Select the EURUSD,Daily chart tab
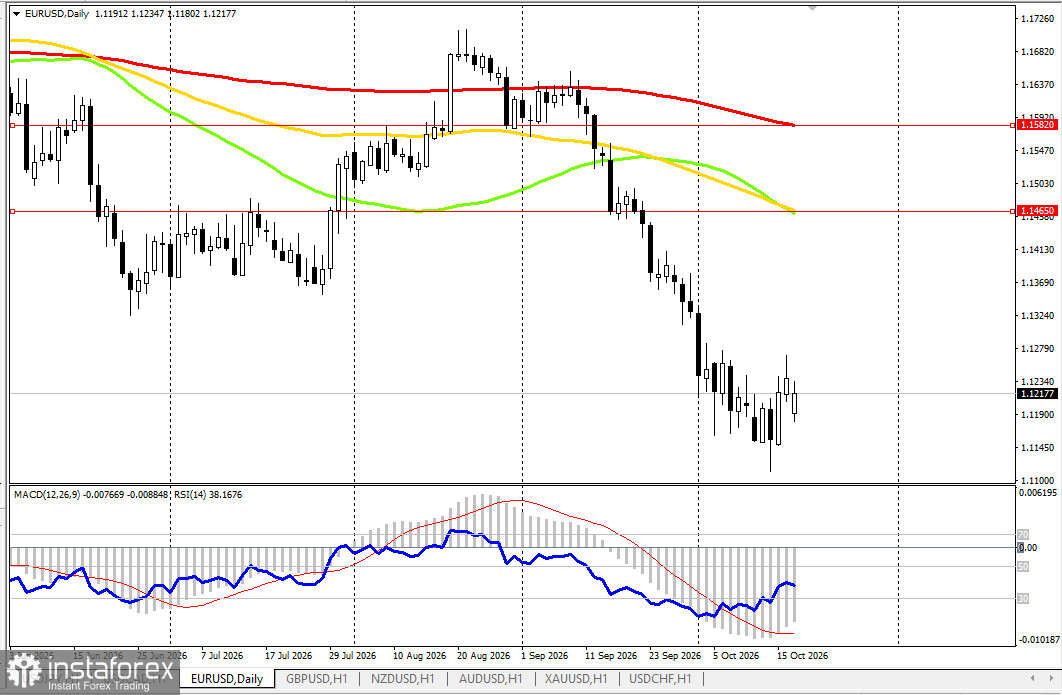 227,678
